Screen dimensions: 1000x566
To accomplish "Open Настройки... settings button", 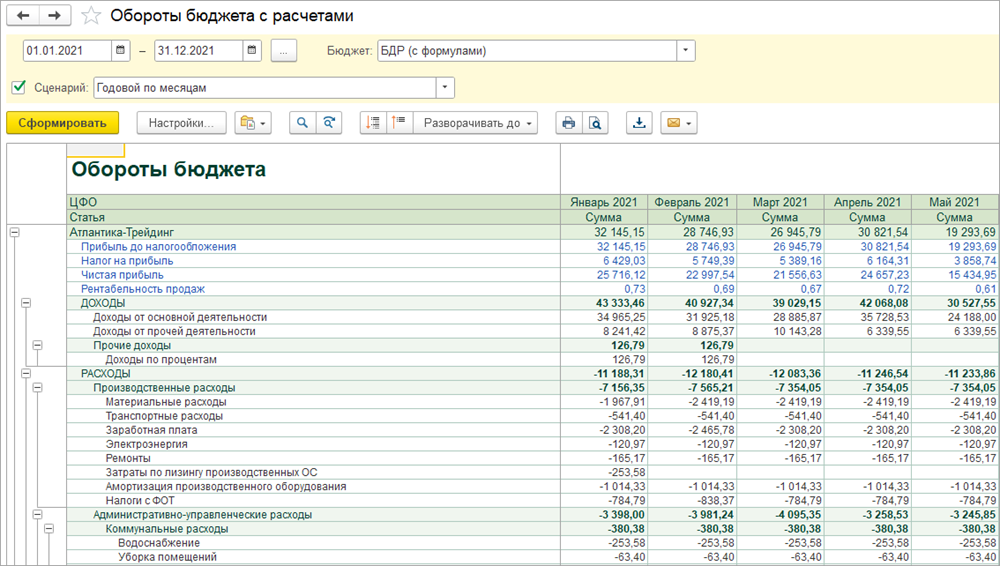I will point(181,123).
